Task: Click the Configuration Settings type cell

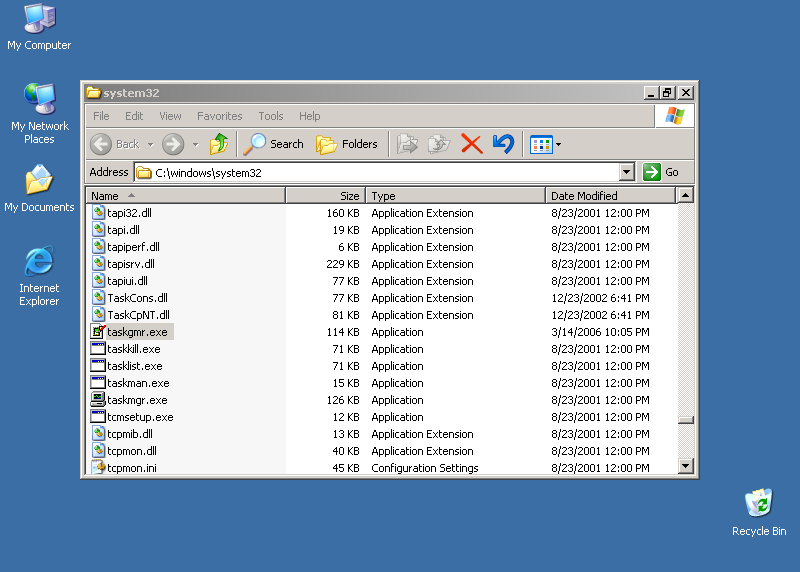Action: coord(424,468)
